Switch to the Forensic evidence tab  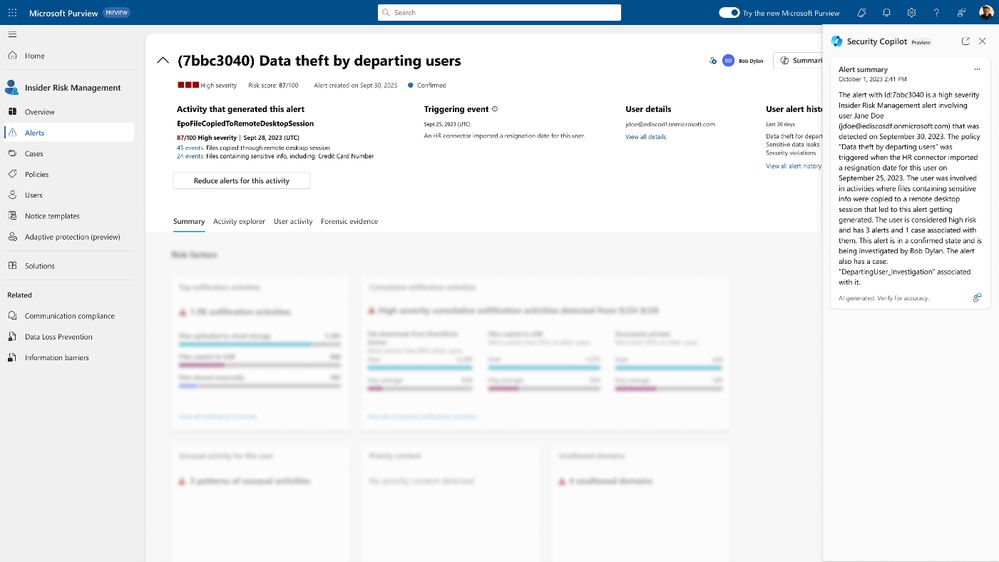coord(349,221)
